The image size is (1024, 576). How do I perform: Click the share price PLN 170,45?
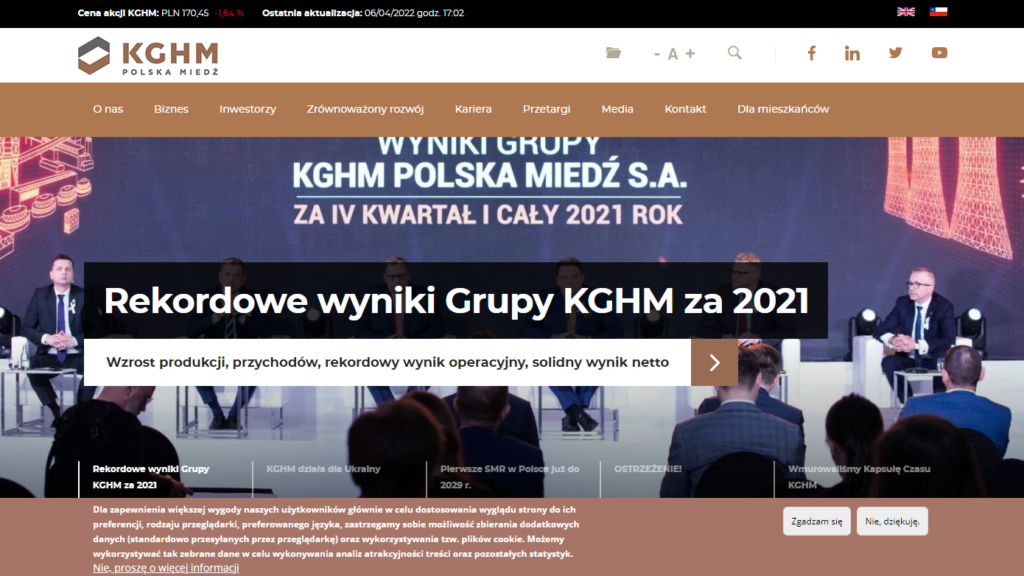pos(185,13)
